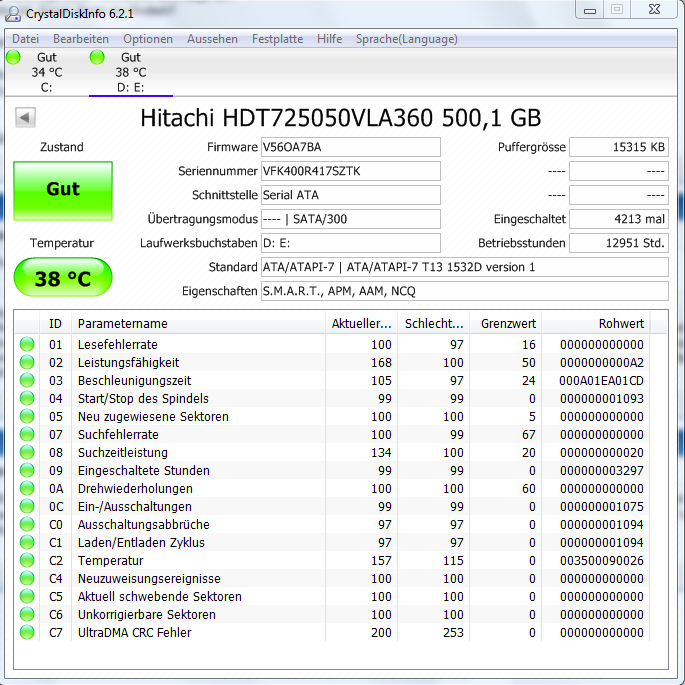The image size is (685, 685).
Task: Click the ID column header
Action: pyautogui.click(x=55, y=323)
